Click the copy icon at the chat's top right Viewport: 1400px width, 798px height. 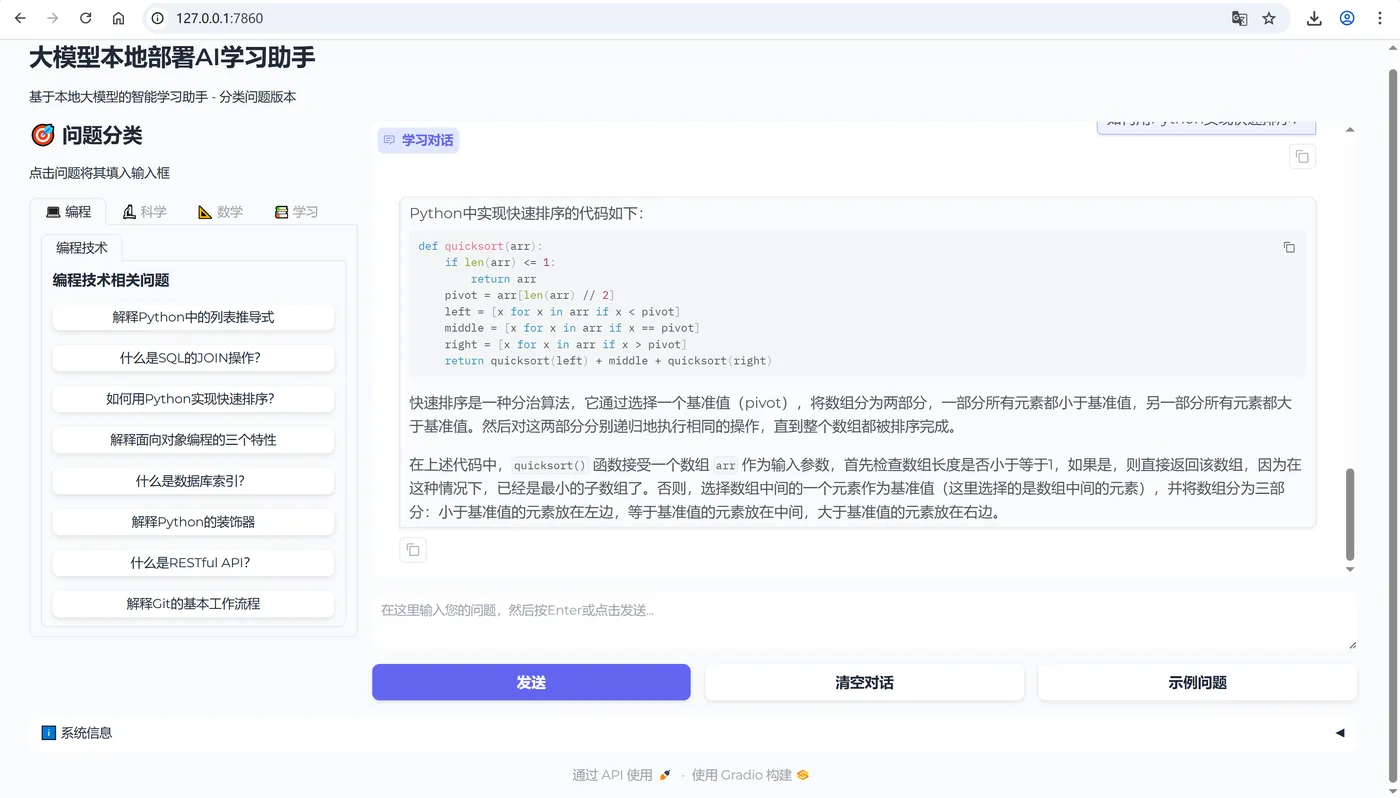click(x=1301, y=156)
